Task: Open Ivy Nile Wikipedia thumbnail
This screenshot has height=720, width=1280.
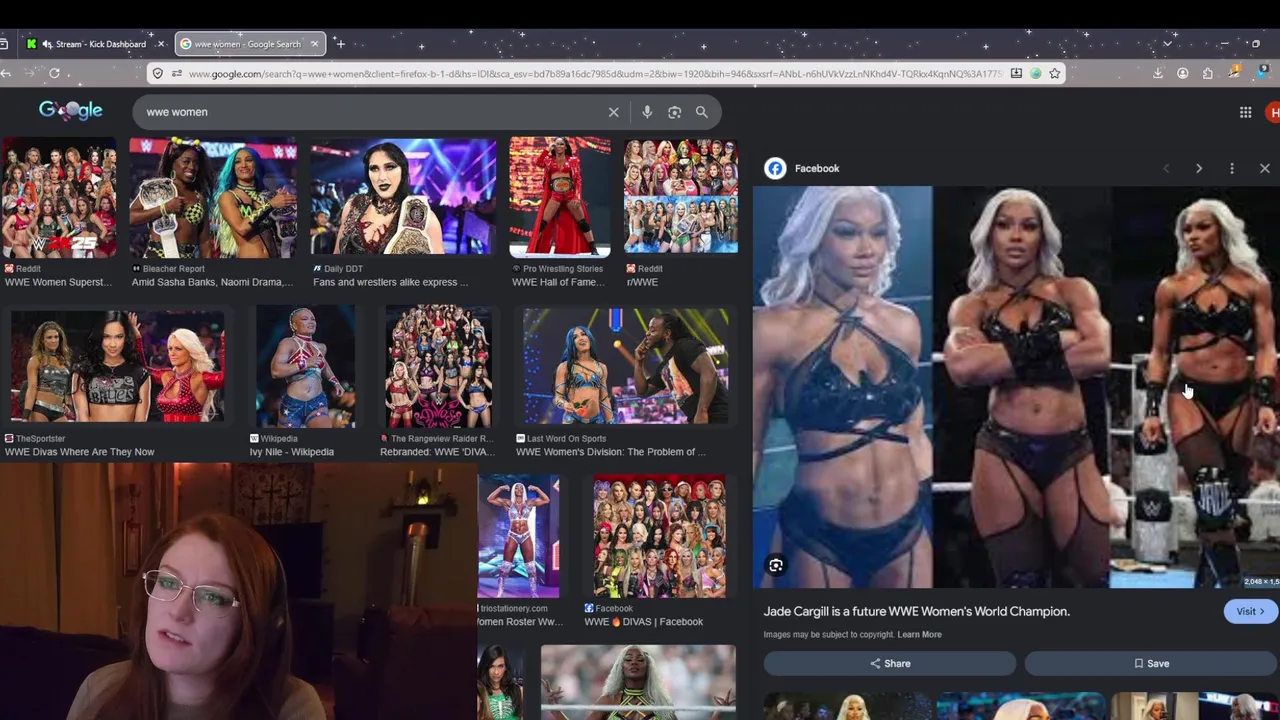Action: pos(305,366)
